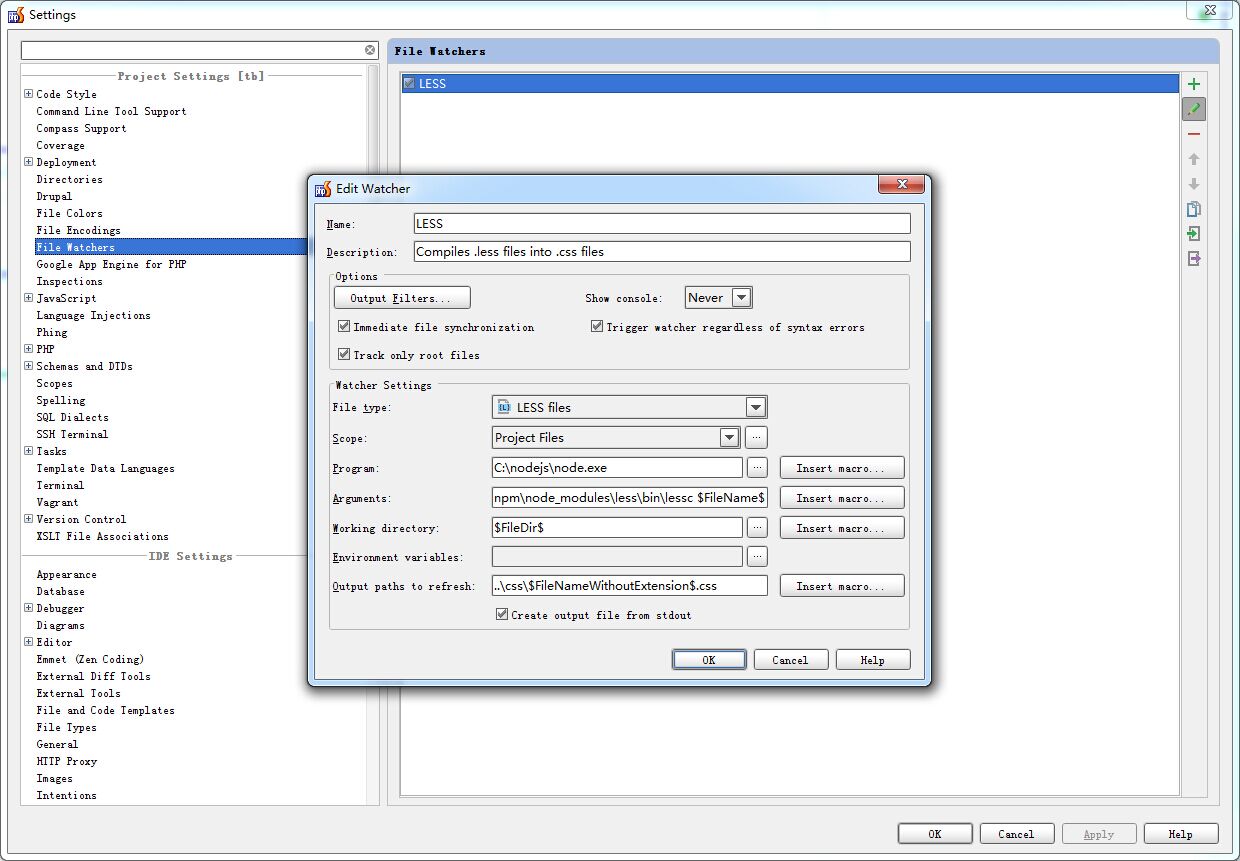Expand the PHP tree node
The width and height of the screenshot is (1240, 861).
[29, 349]
